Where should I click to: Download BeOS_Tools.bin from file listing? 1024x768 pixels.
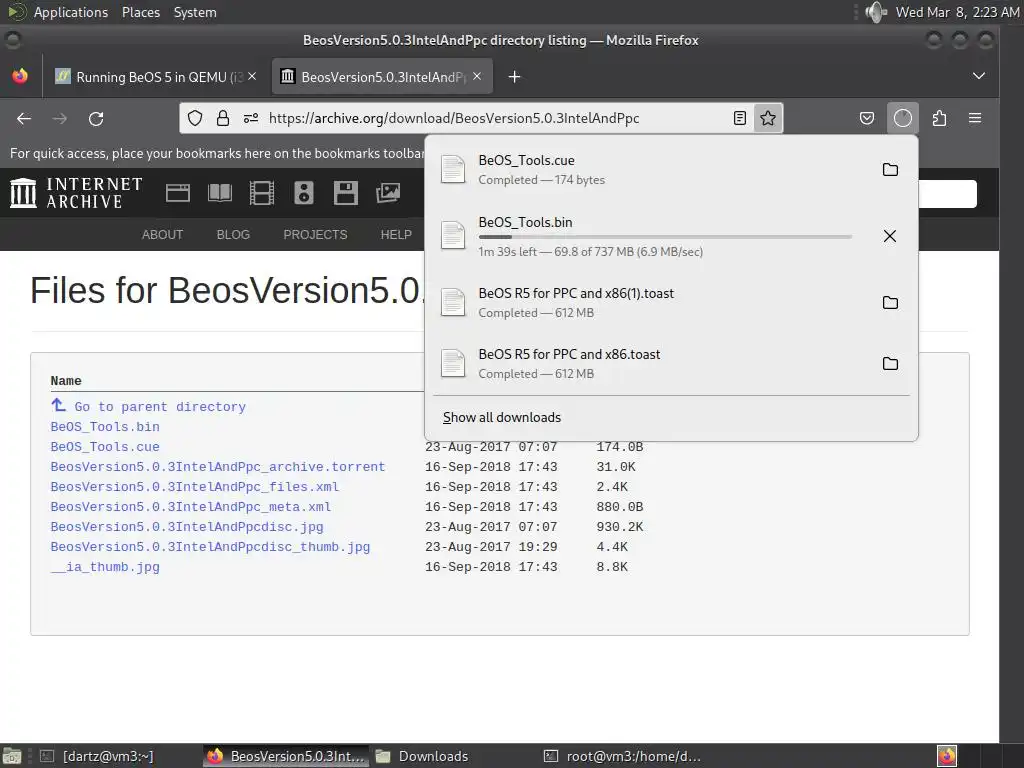[105, 427]
